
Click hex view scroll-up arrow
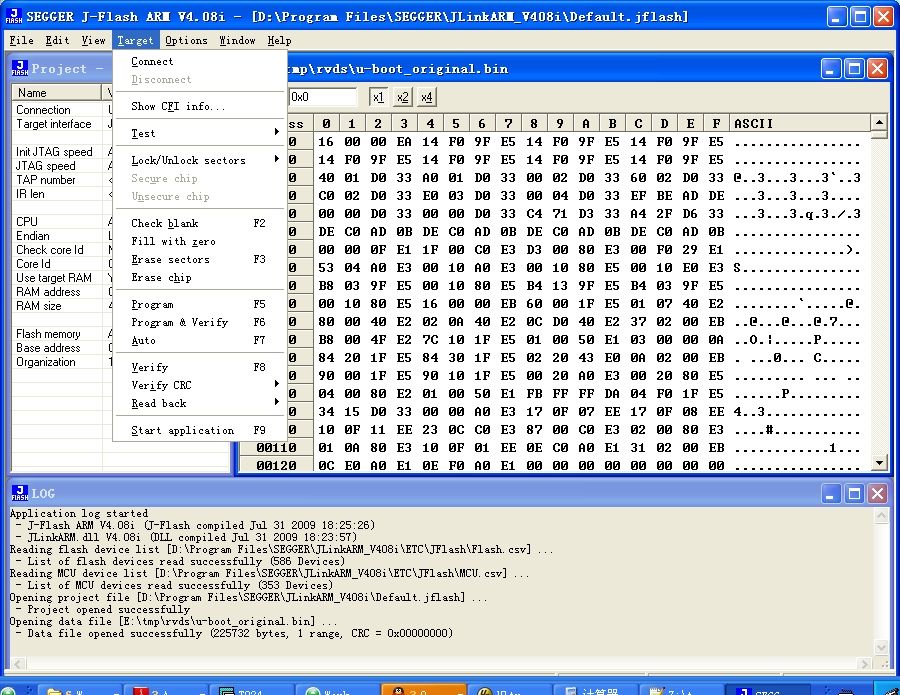879,124
